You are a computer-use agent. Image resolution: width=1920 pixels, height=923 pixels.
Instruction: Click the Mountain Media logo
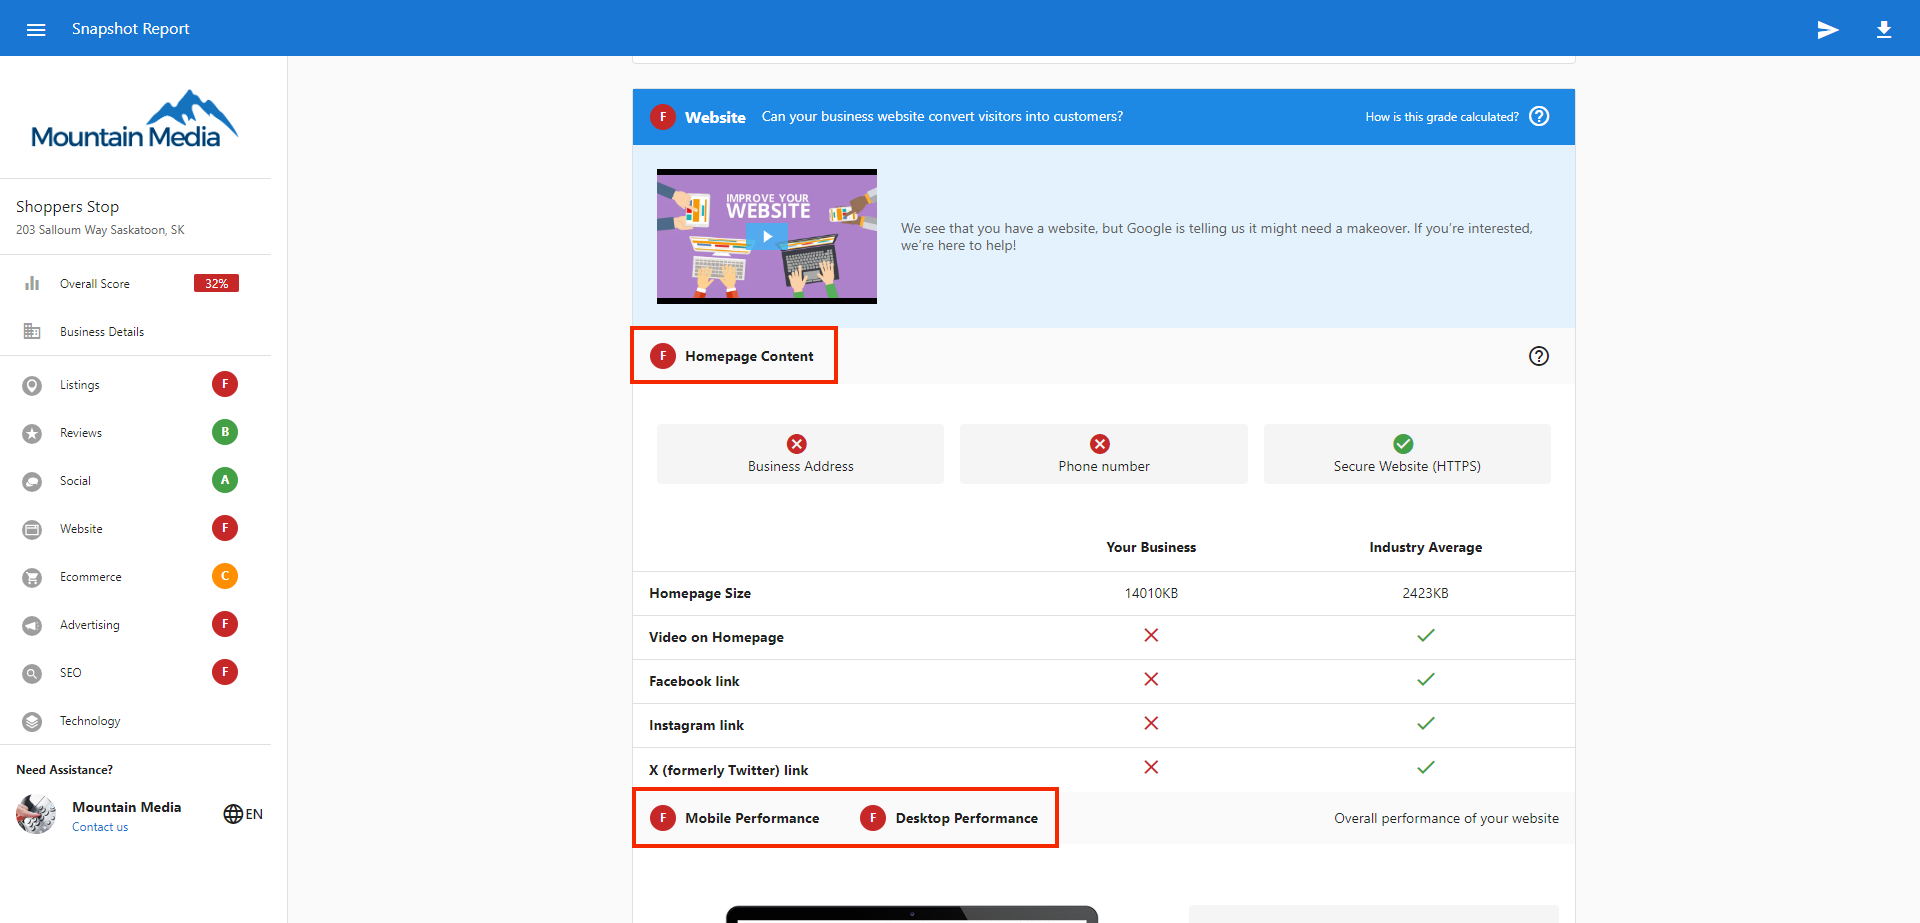pos(135,119)
